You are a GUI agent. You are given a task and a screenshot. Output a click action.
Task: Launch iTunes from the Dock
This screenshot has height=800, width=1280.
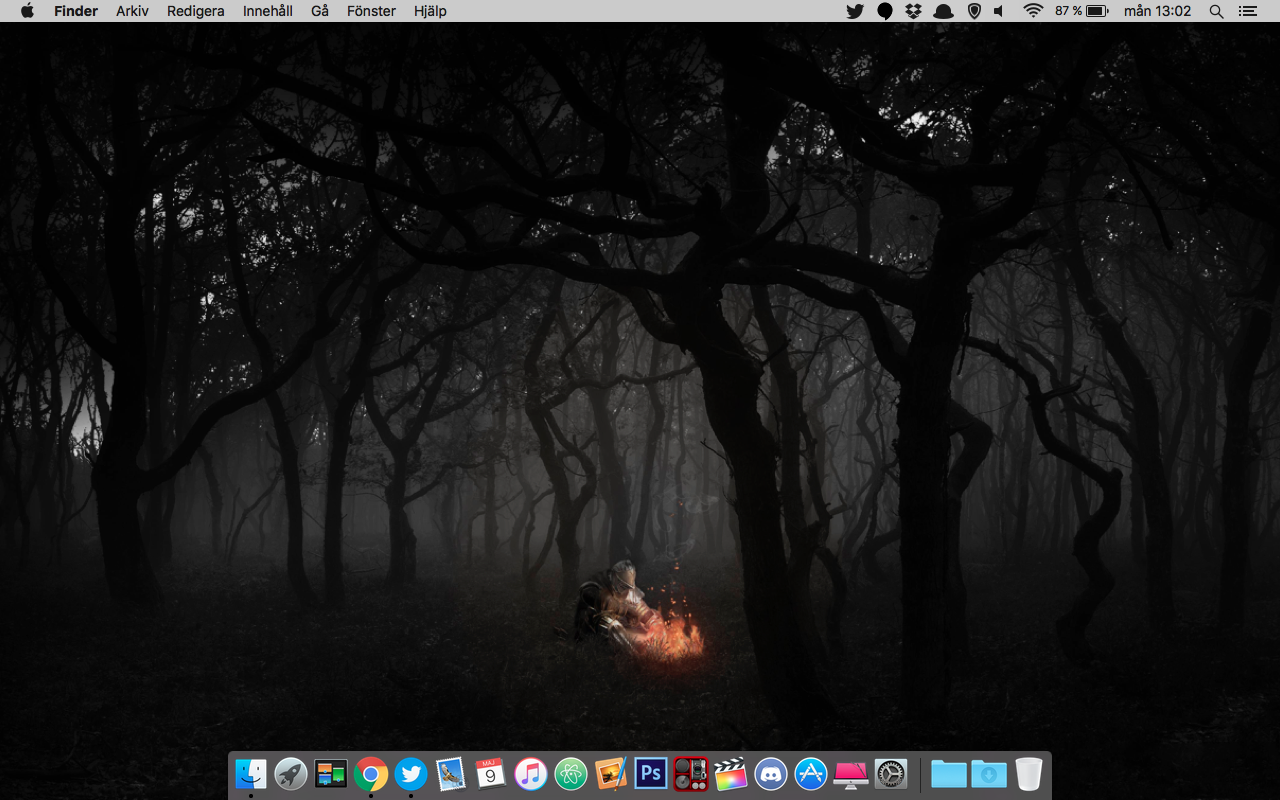531,774
